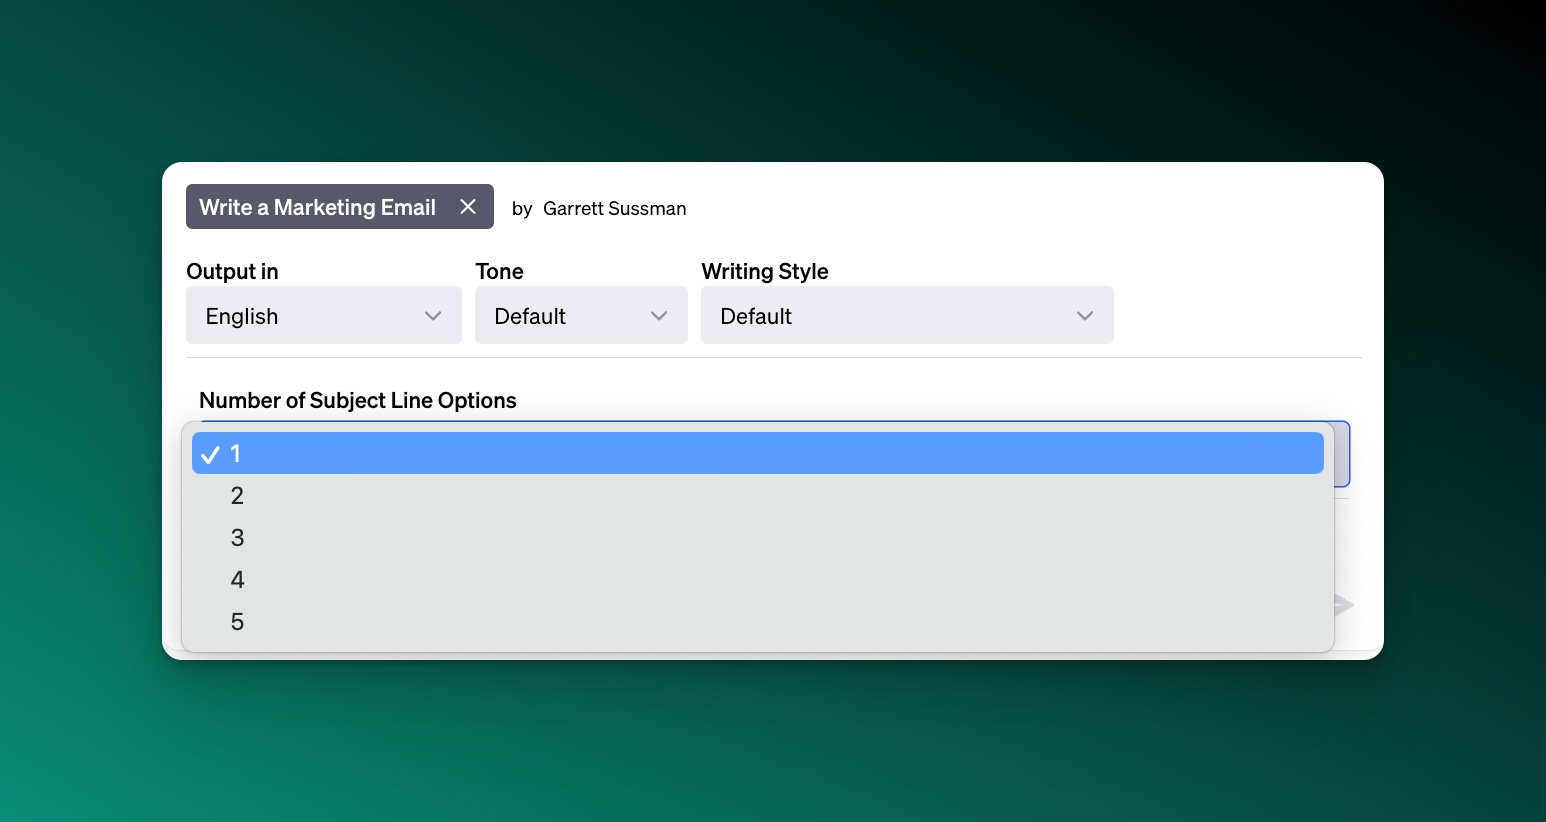The width and height of the screenshot is (1546, 822).
Task: Remove the Write a Marketing Email prompt chip
Action: pyautogui.click(x=467, y=207)
